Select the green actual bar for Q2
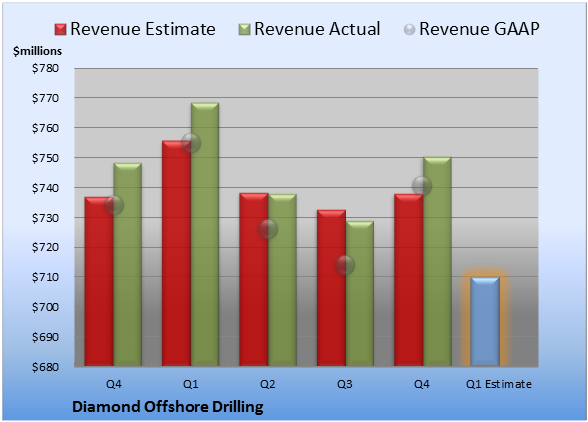This screenshot has width=588, height=422. [282, 280]
